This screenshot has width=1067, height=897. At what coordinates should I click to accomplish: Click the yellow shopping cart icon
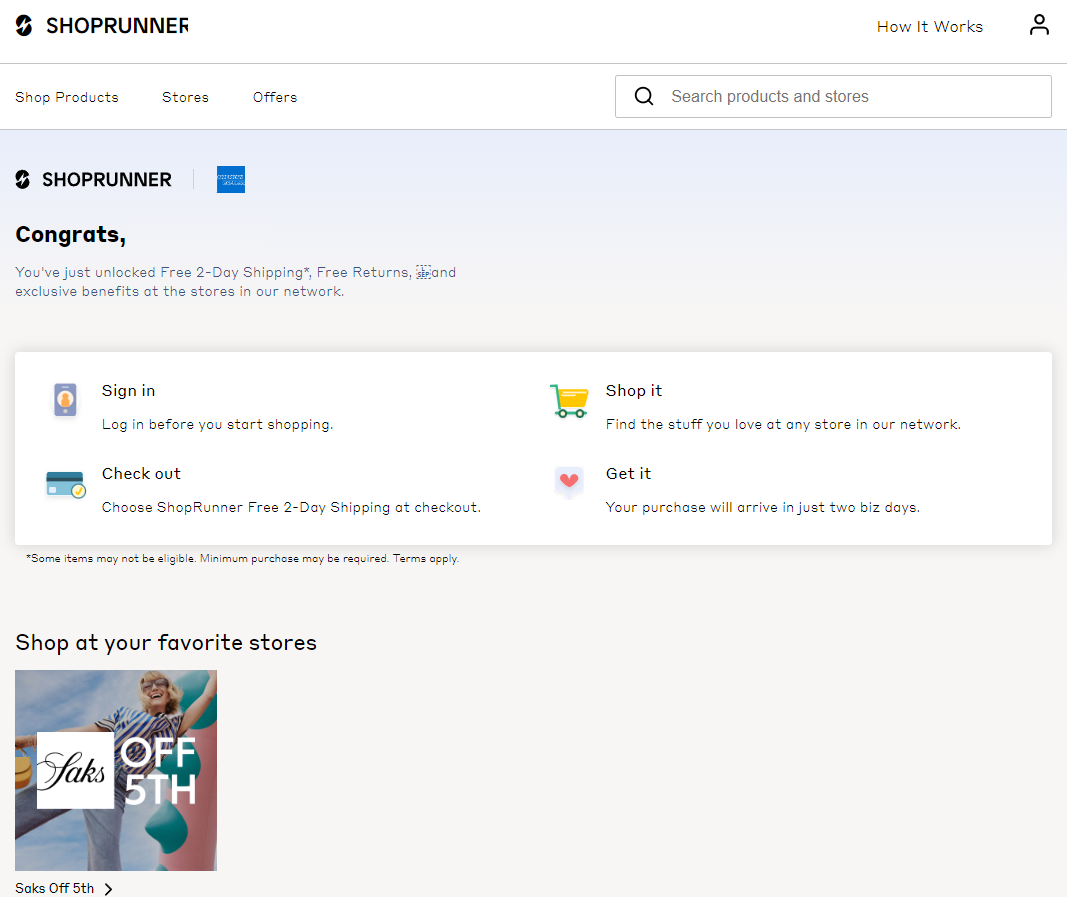tap(569, 401)
